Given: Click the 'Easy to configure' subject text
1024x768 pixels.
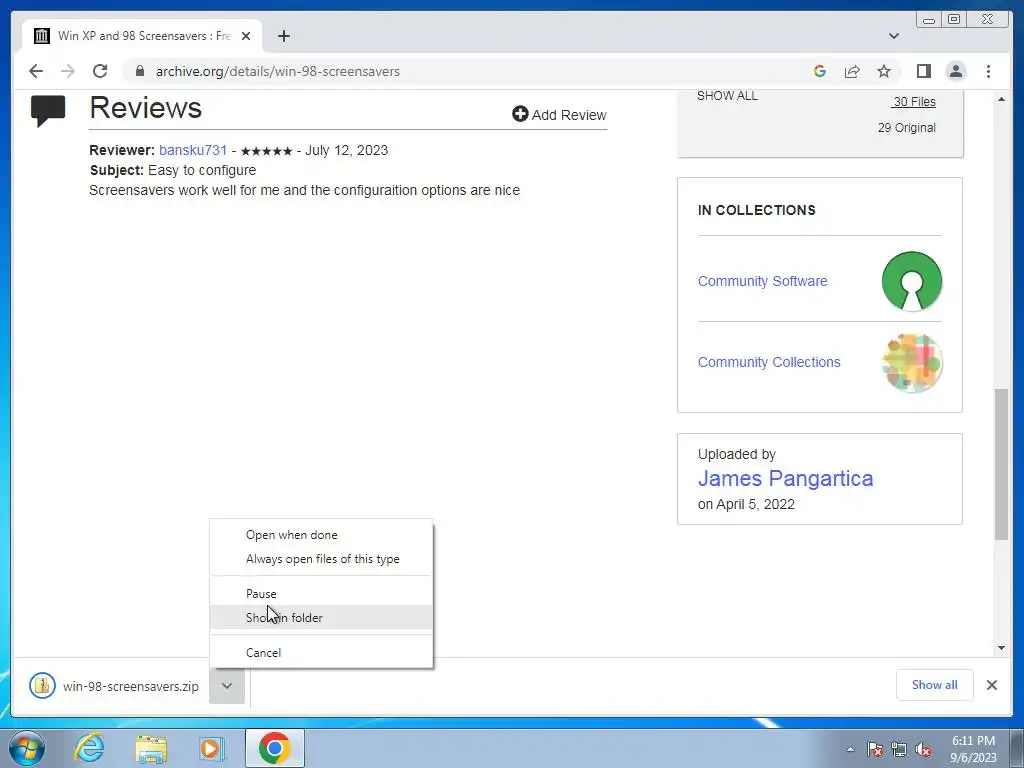Looking at the screenshot, I should pos(202,170).
